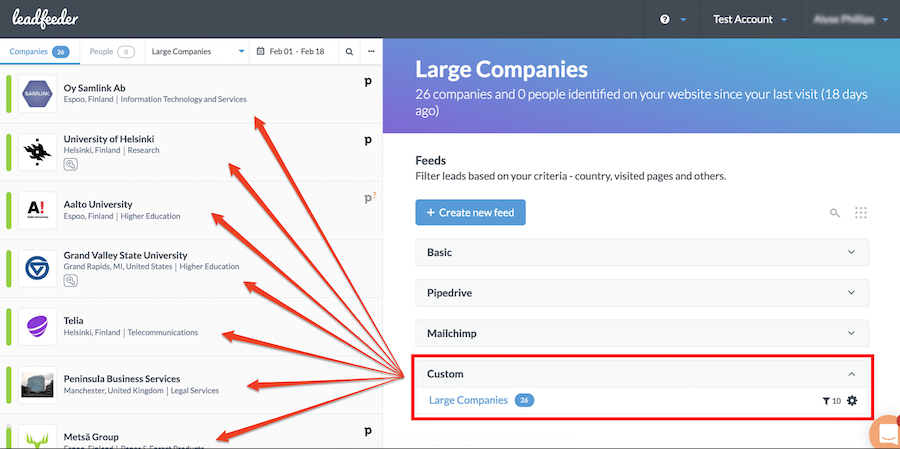This screenshot has width=900, height=449.
Task: Select the Metsä Group lead
Action: [191, 432]
